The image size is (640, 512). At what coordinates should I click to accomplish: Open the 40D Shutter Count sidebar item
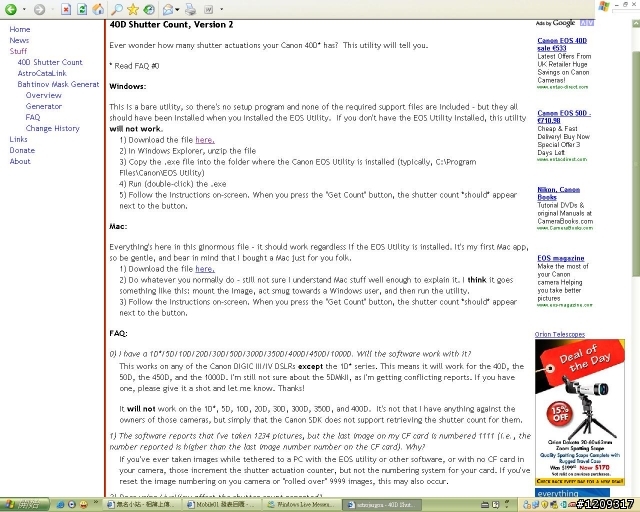tap(50, 62)
